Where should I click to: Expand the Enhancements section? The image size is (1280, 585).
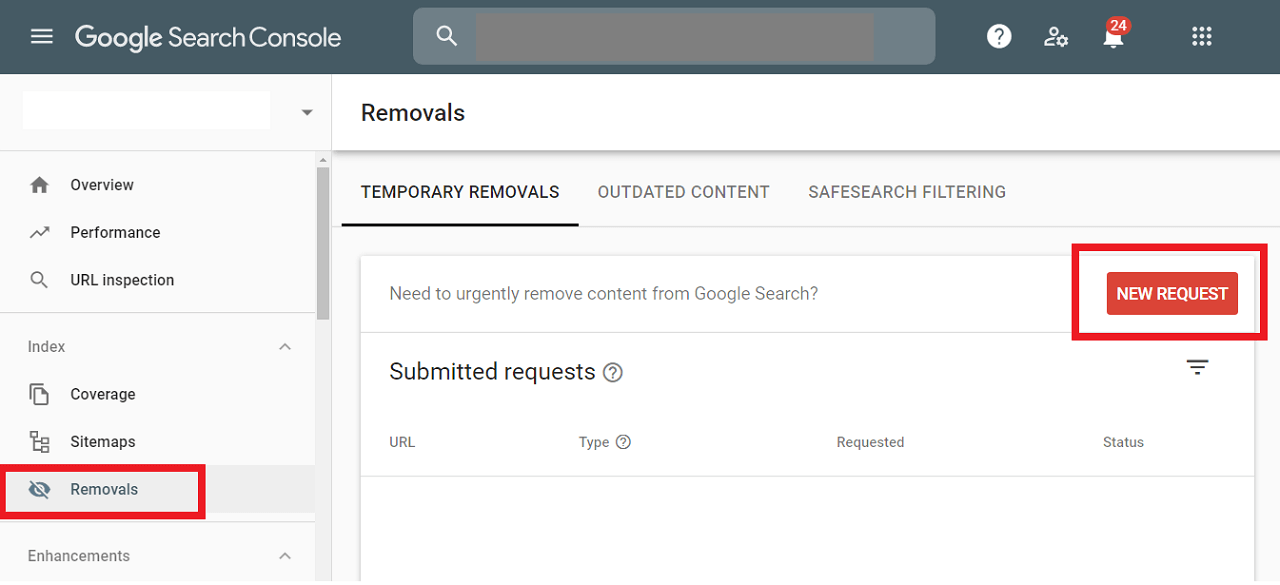(285, 556)
